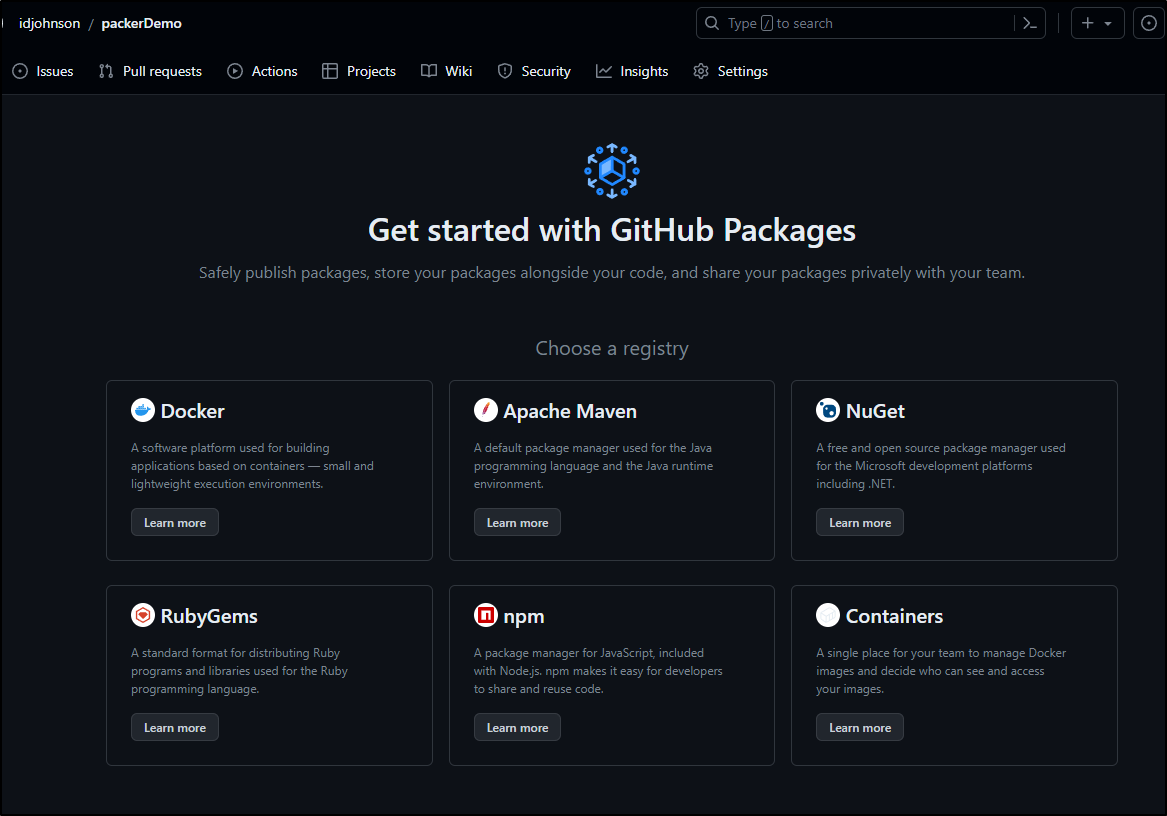1167x816 pixels.
Task: Open the idjohnson owner link
Action: coord(49,23)
